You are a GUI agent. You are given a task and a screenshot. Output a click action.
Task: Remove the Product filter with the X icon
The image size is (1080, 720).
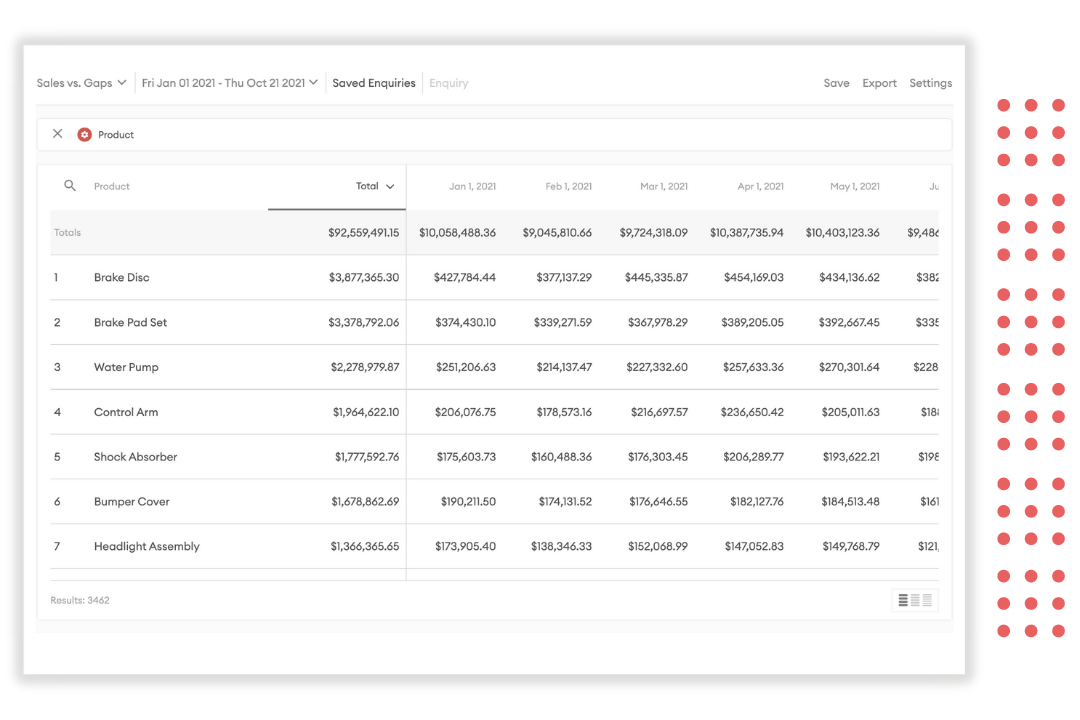point(57,133)
